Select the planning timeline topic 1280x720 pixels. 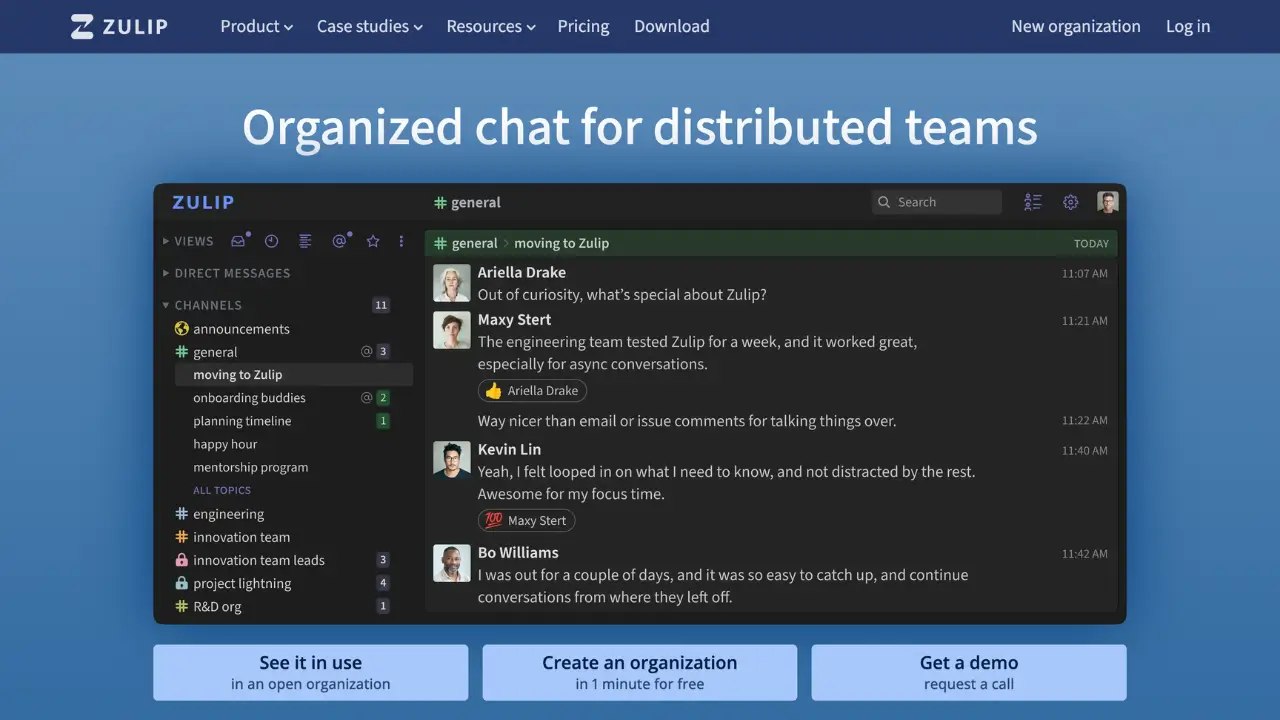[x=242, y=421]
